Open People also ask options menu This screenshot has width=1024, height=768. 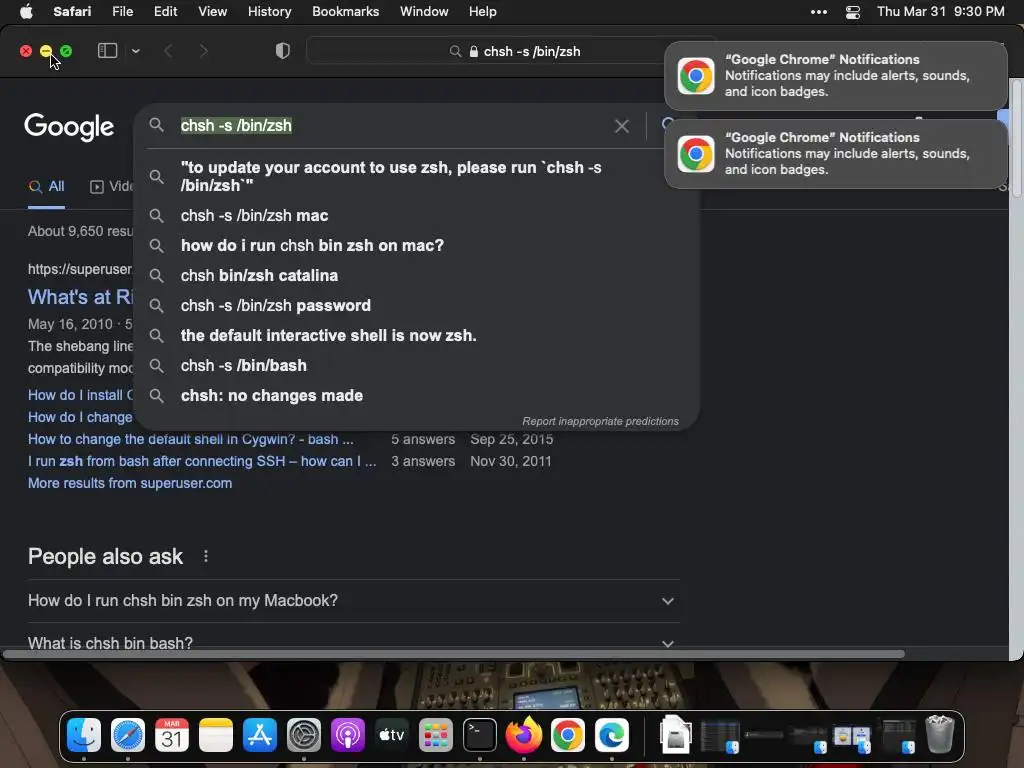pyautogui.click(x=206, y=556)
